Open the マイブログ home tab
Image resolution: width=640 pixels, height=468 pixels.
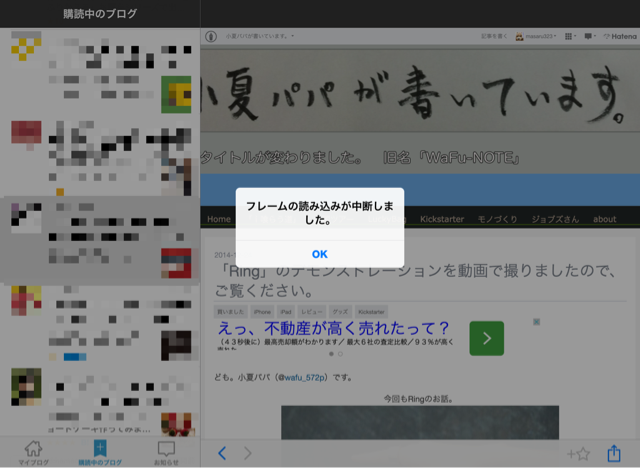pos(33,453)
